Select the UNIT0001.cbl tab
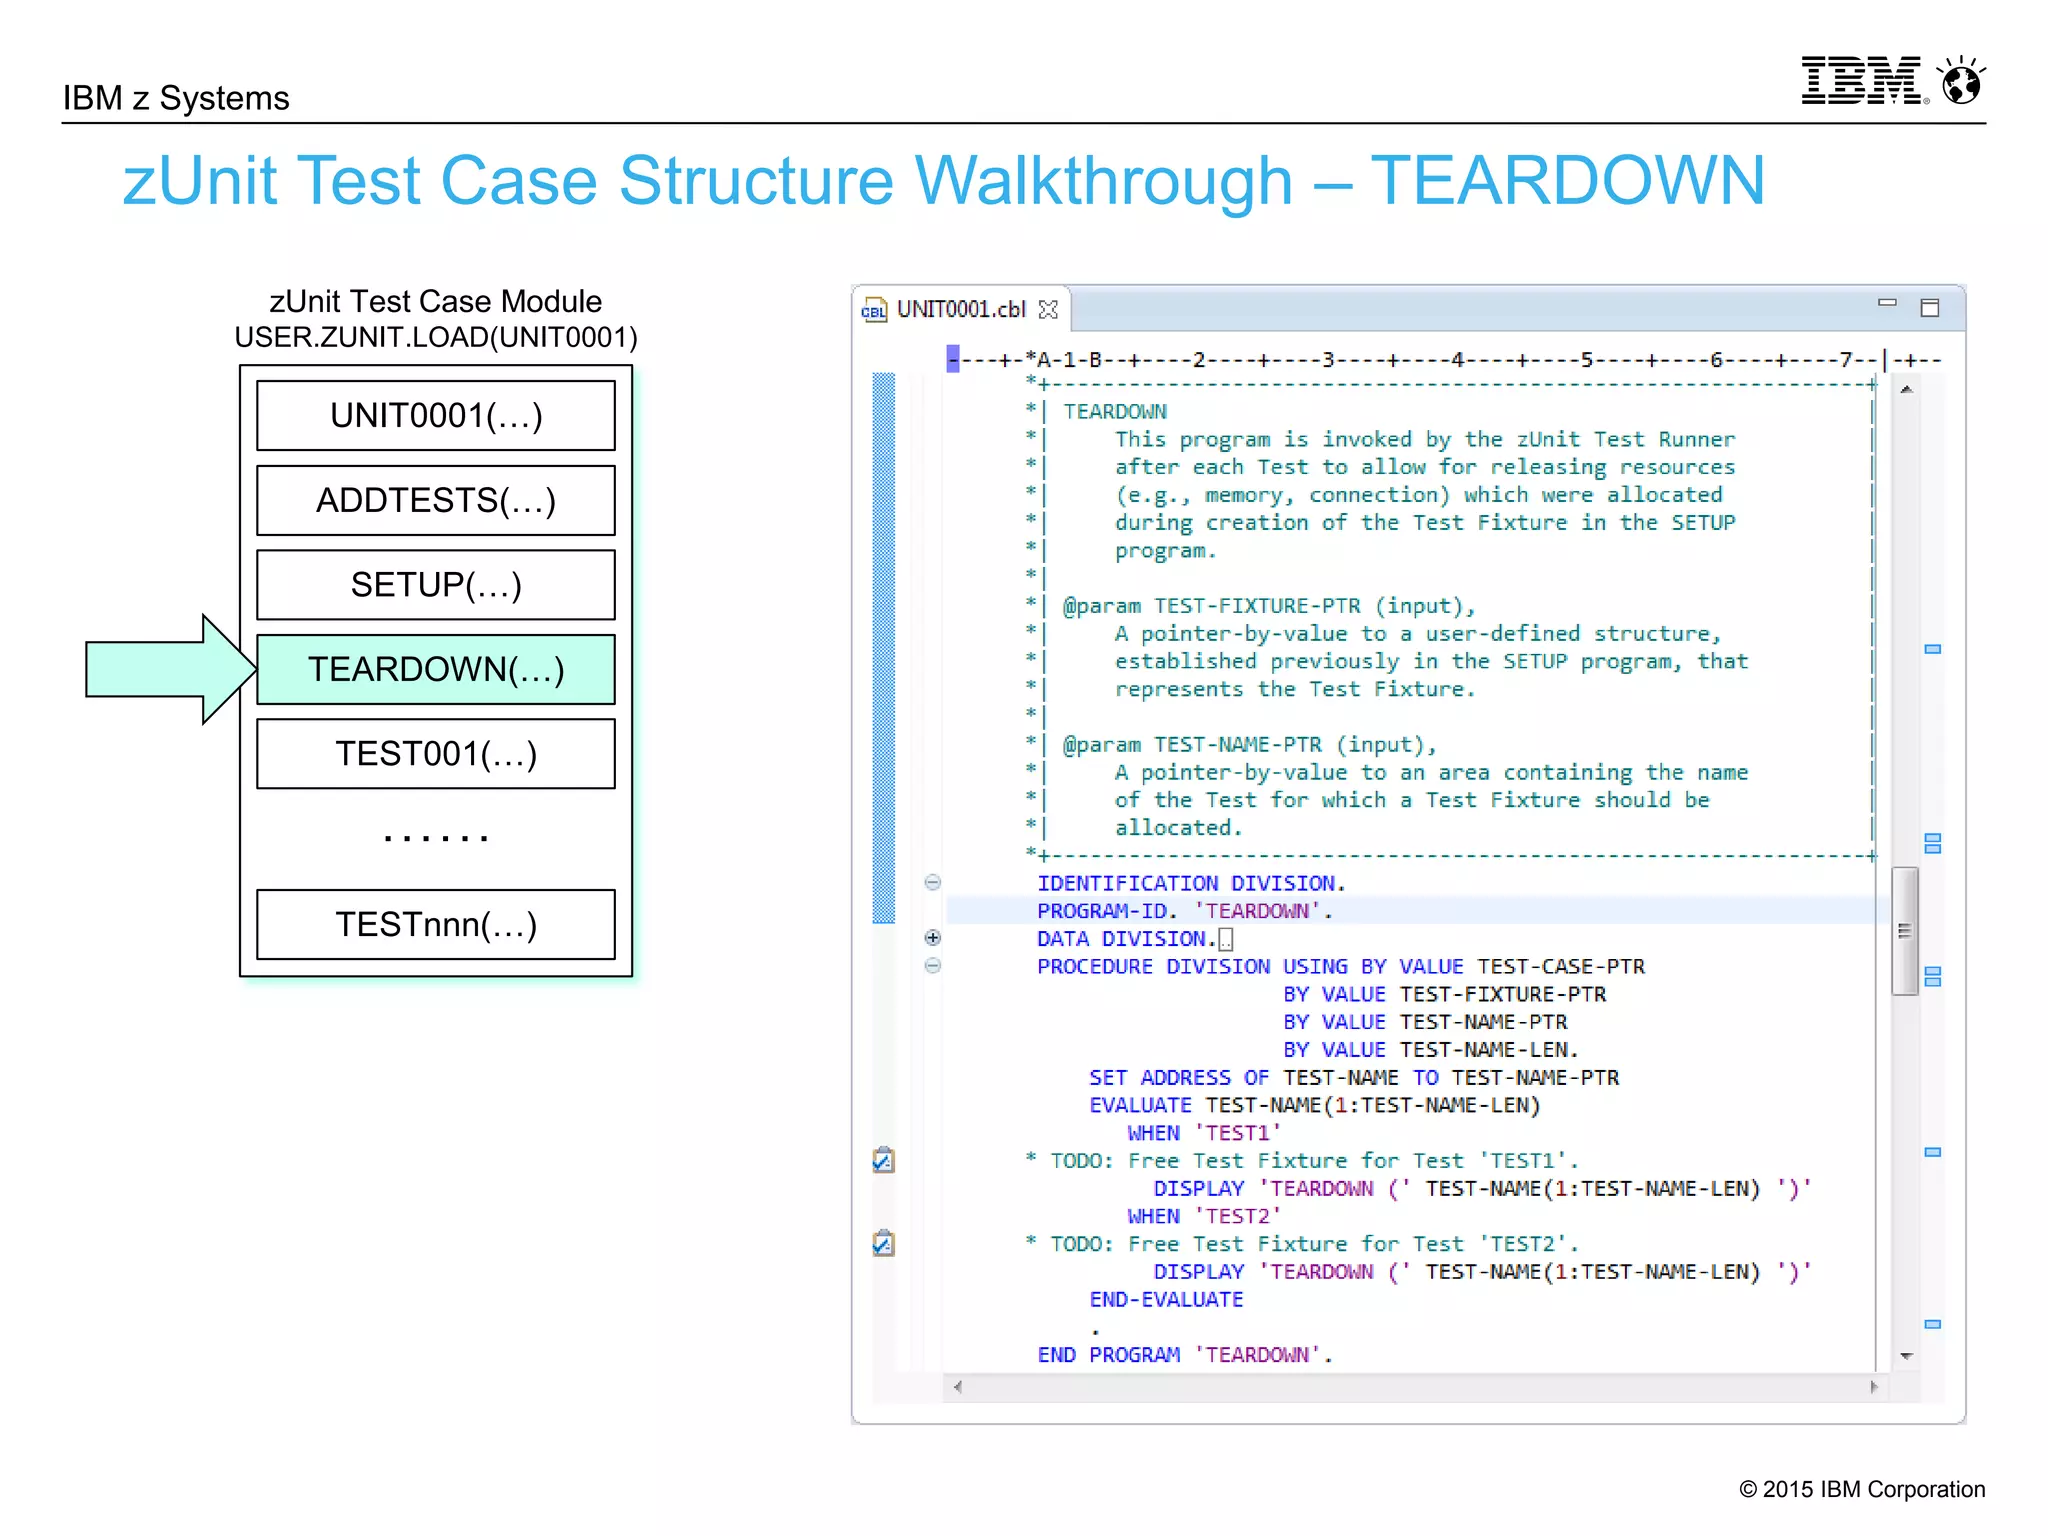The width and height of the screenshot is (2048, 1536). (960, 310)
